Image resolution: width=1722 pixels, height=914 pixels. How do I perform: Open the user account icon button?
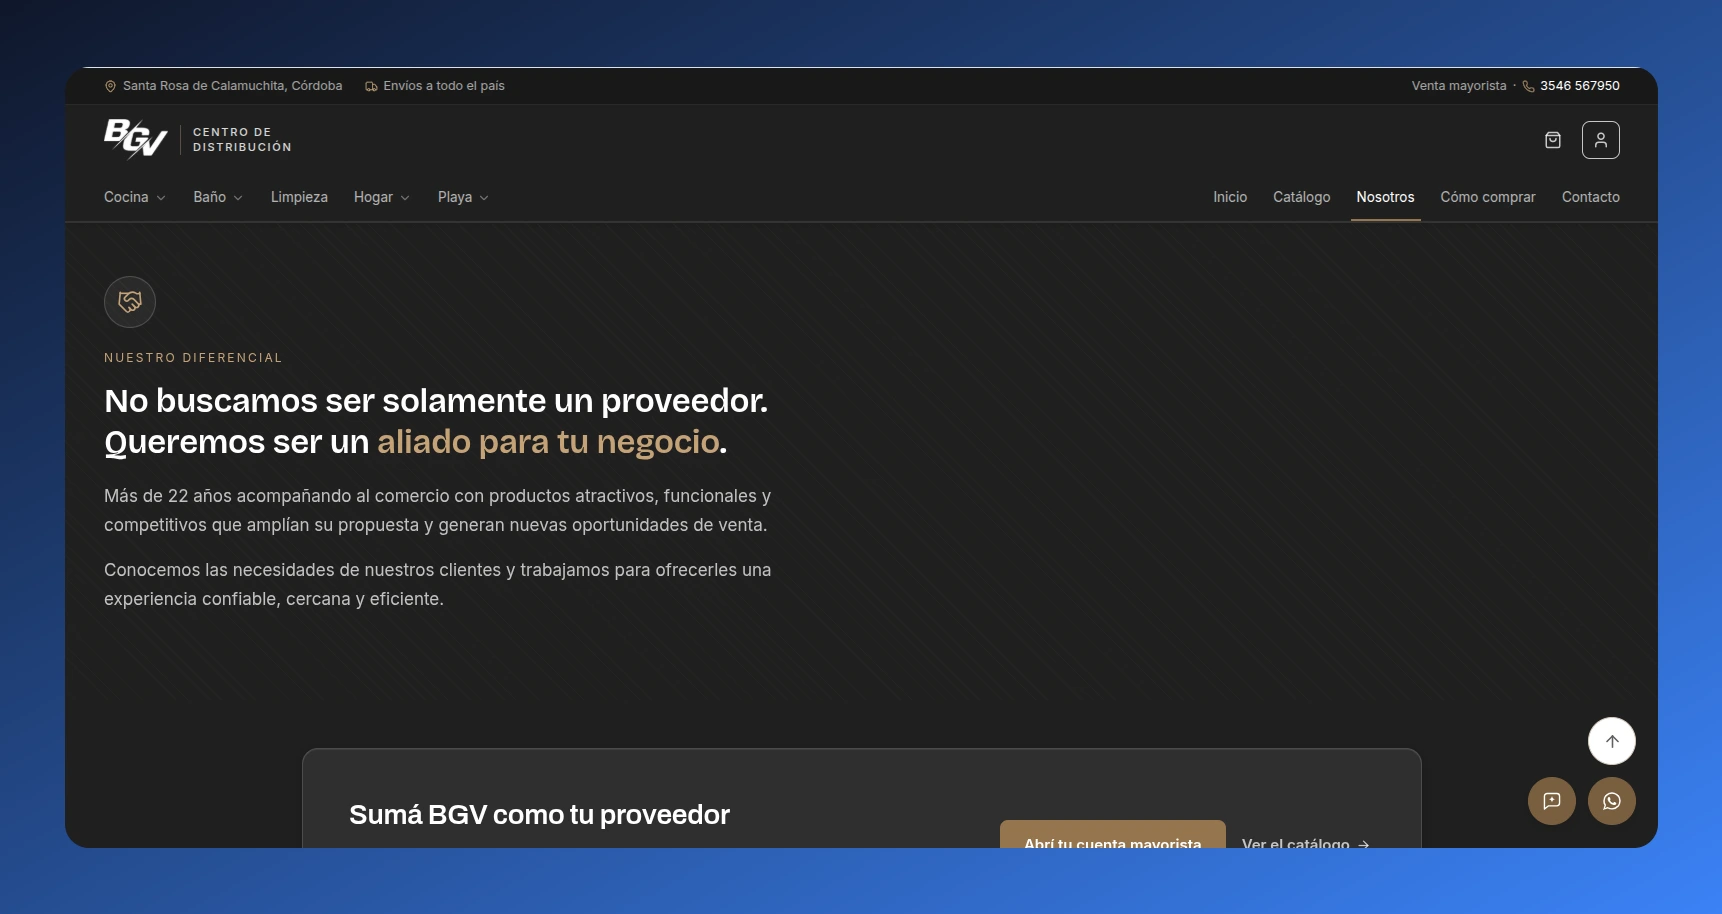click(1601, 140)
